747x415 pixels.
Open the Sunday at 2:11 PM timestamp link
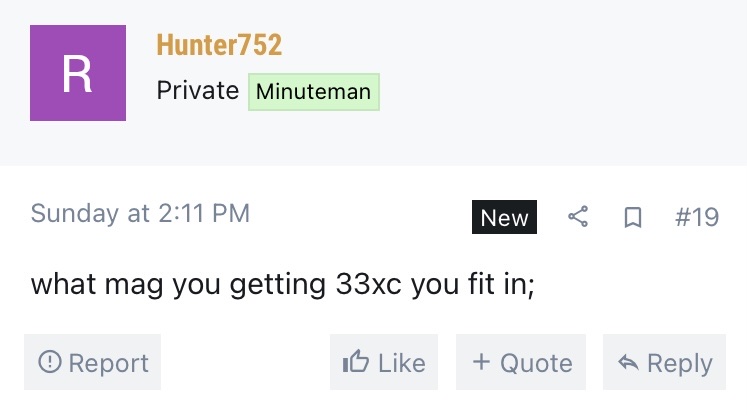[140, 213]
